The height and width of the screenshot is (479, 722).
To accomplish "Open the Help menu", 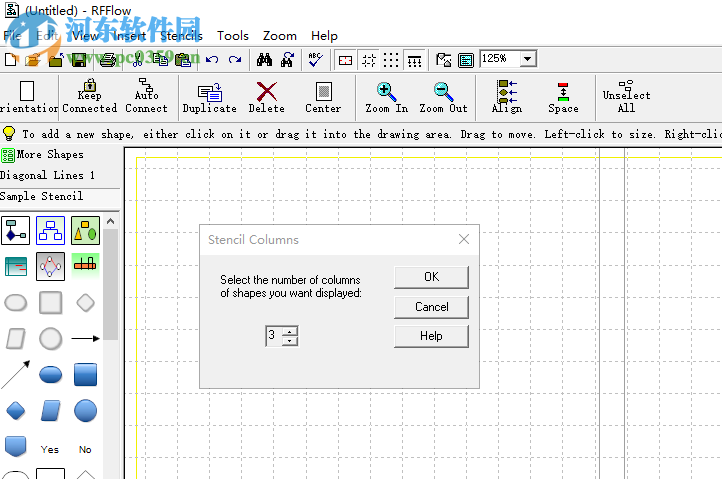I will [x=324, y=35].
